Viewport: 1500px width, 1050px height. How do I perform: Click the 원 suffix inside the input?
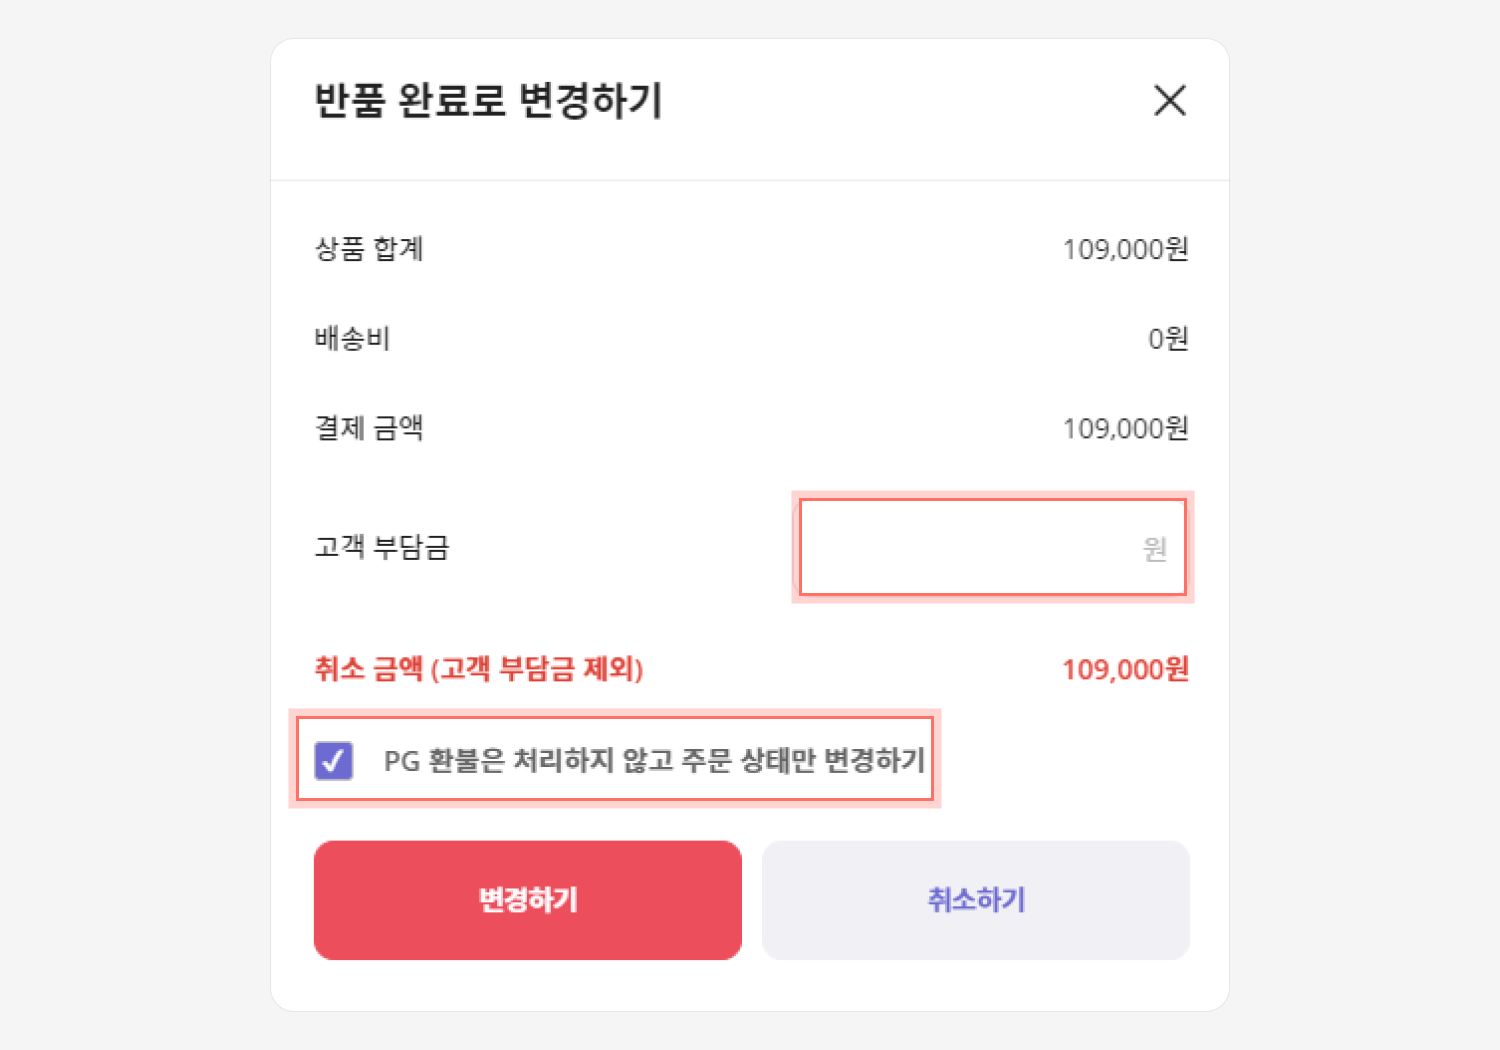tap(1155, 548)
